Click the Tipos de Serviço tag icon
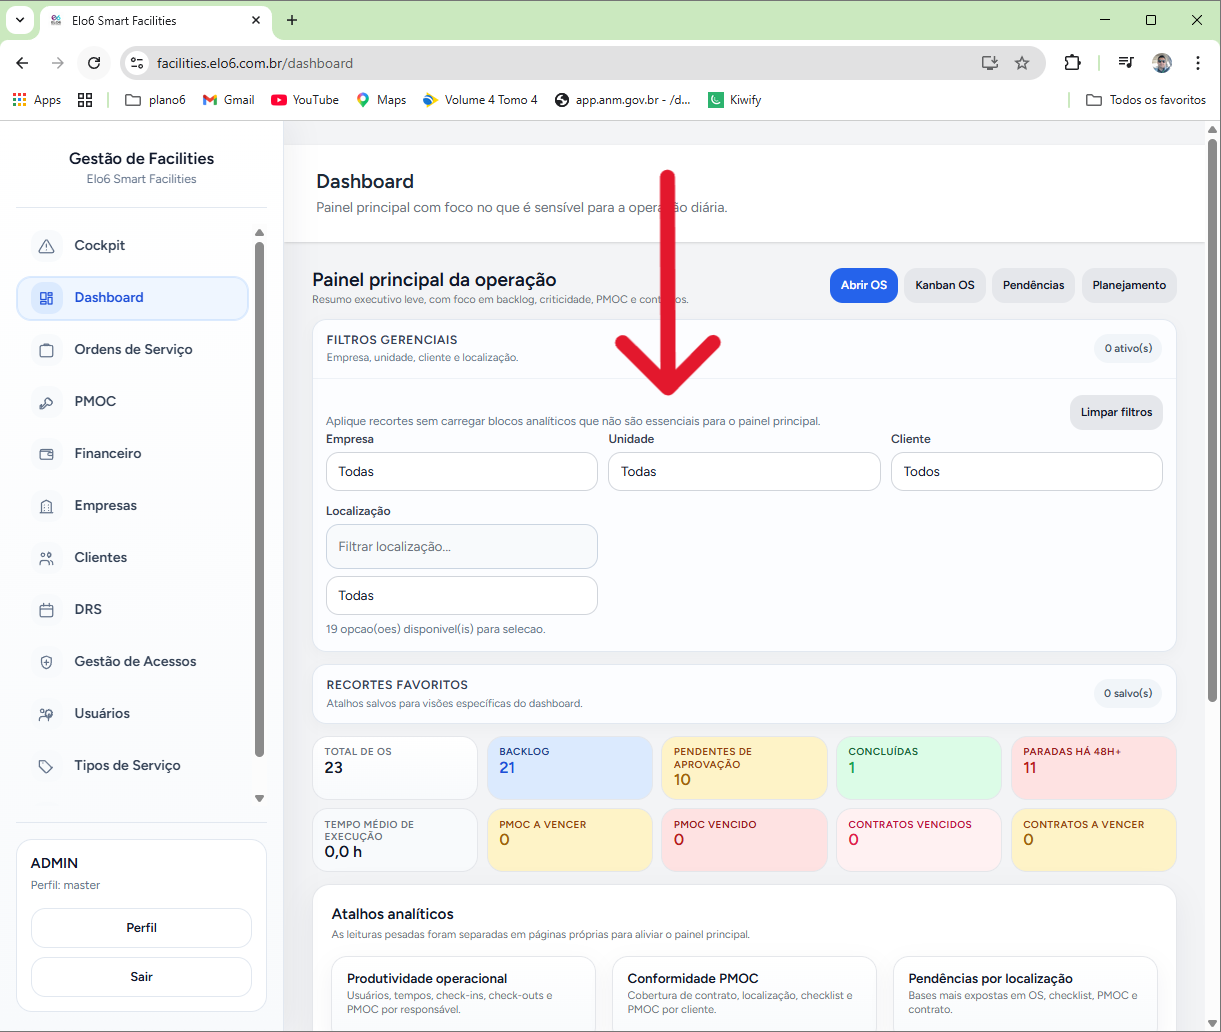1221x1032 pixels. point(46,766)
